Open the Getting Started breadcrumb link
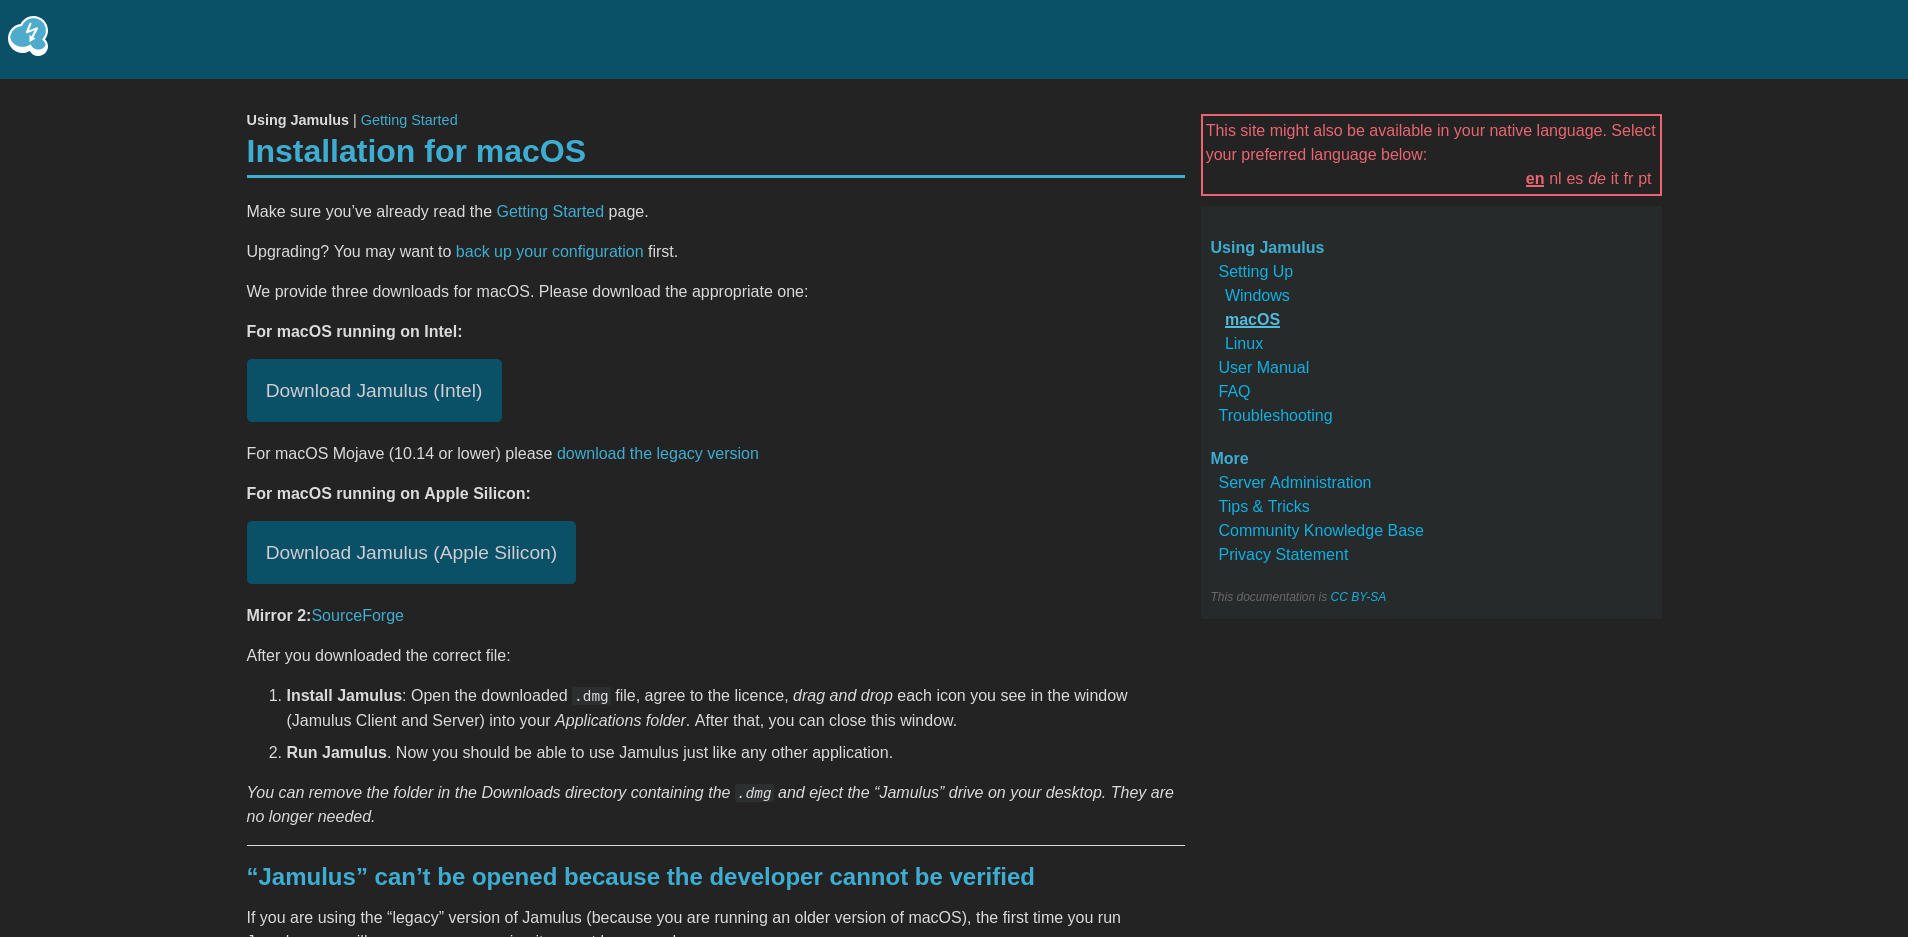 click(409, 120)
